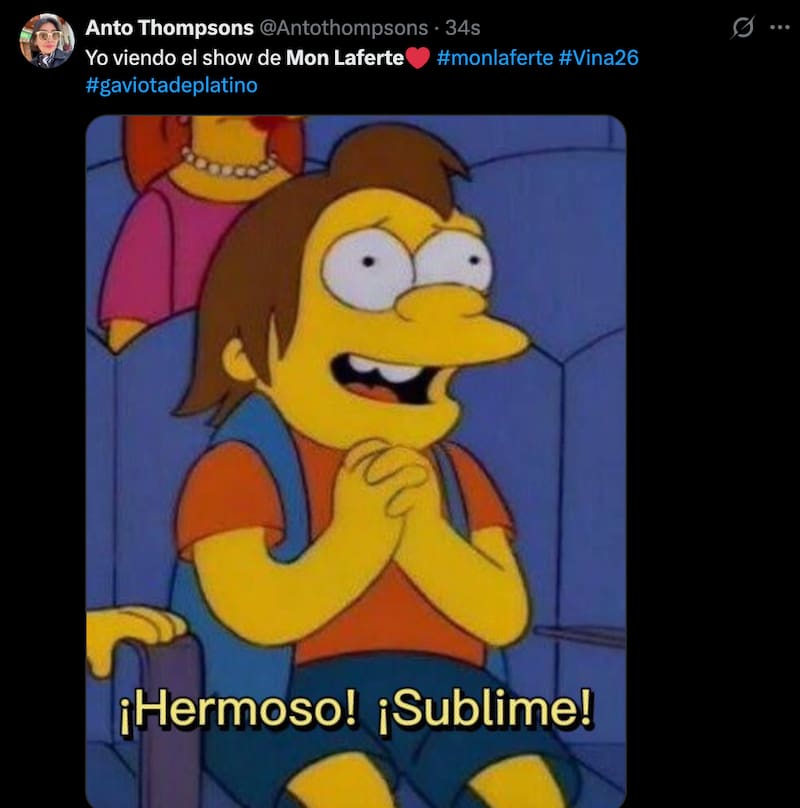The height and width of the screenshot is (808, 800).
Task: Open the three-dot more options menu
Action: (x=779, y=27)
